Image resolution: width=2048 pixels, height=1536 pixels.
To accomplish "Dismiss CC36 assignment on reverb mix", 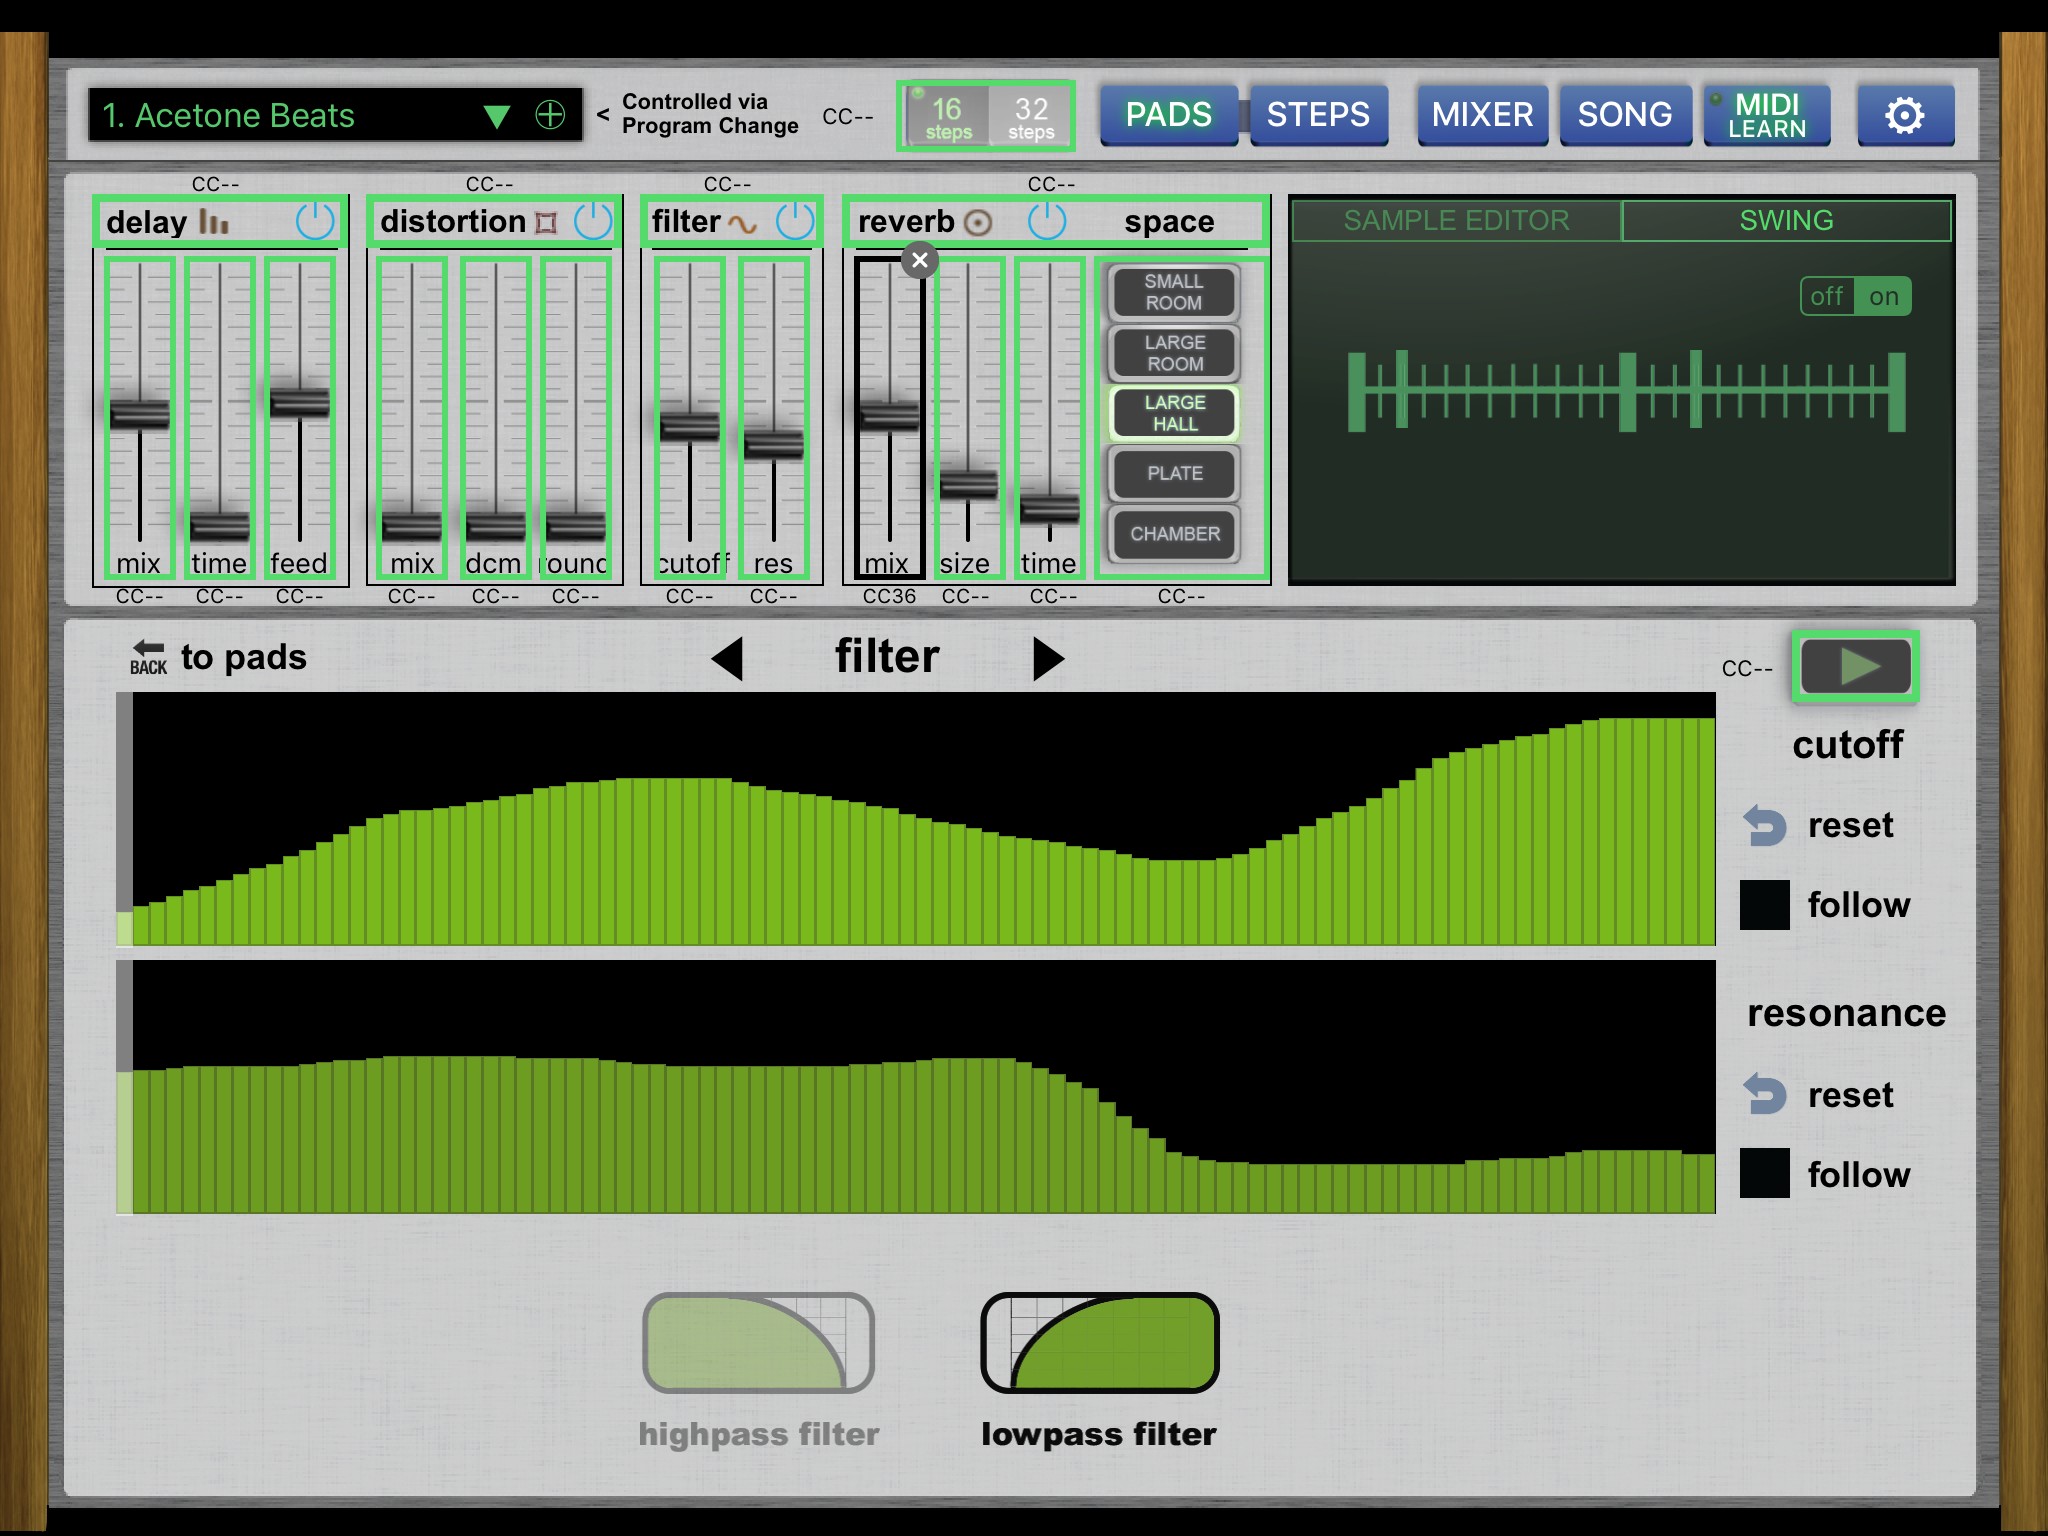I will (920, 261).
